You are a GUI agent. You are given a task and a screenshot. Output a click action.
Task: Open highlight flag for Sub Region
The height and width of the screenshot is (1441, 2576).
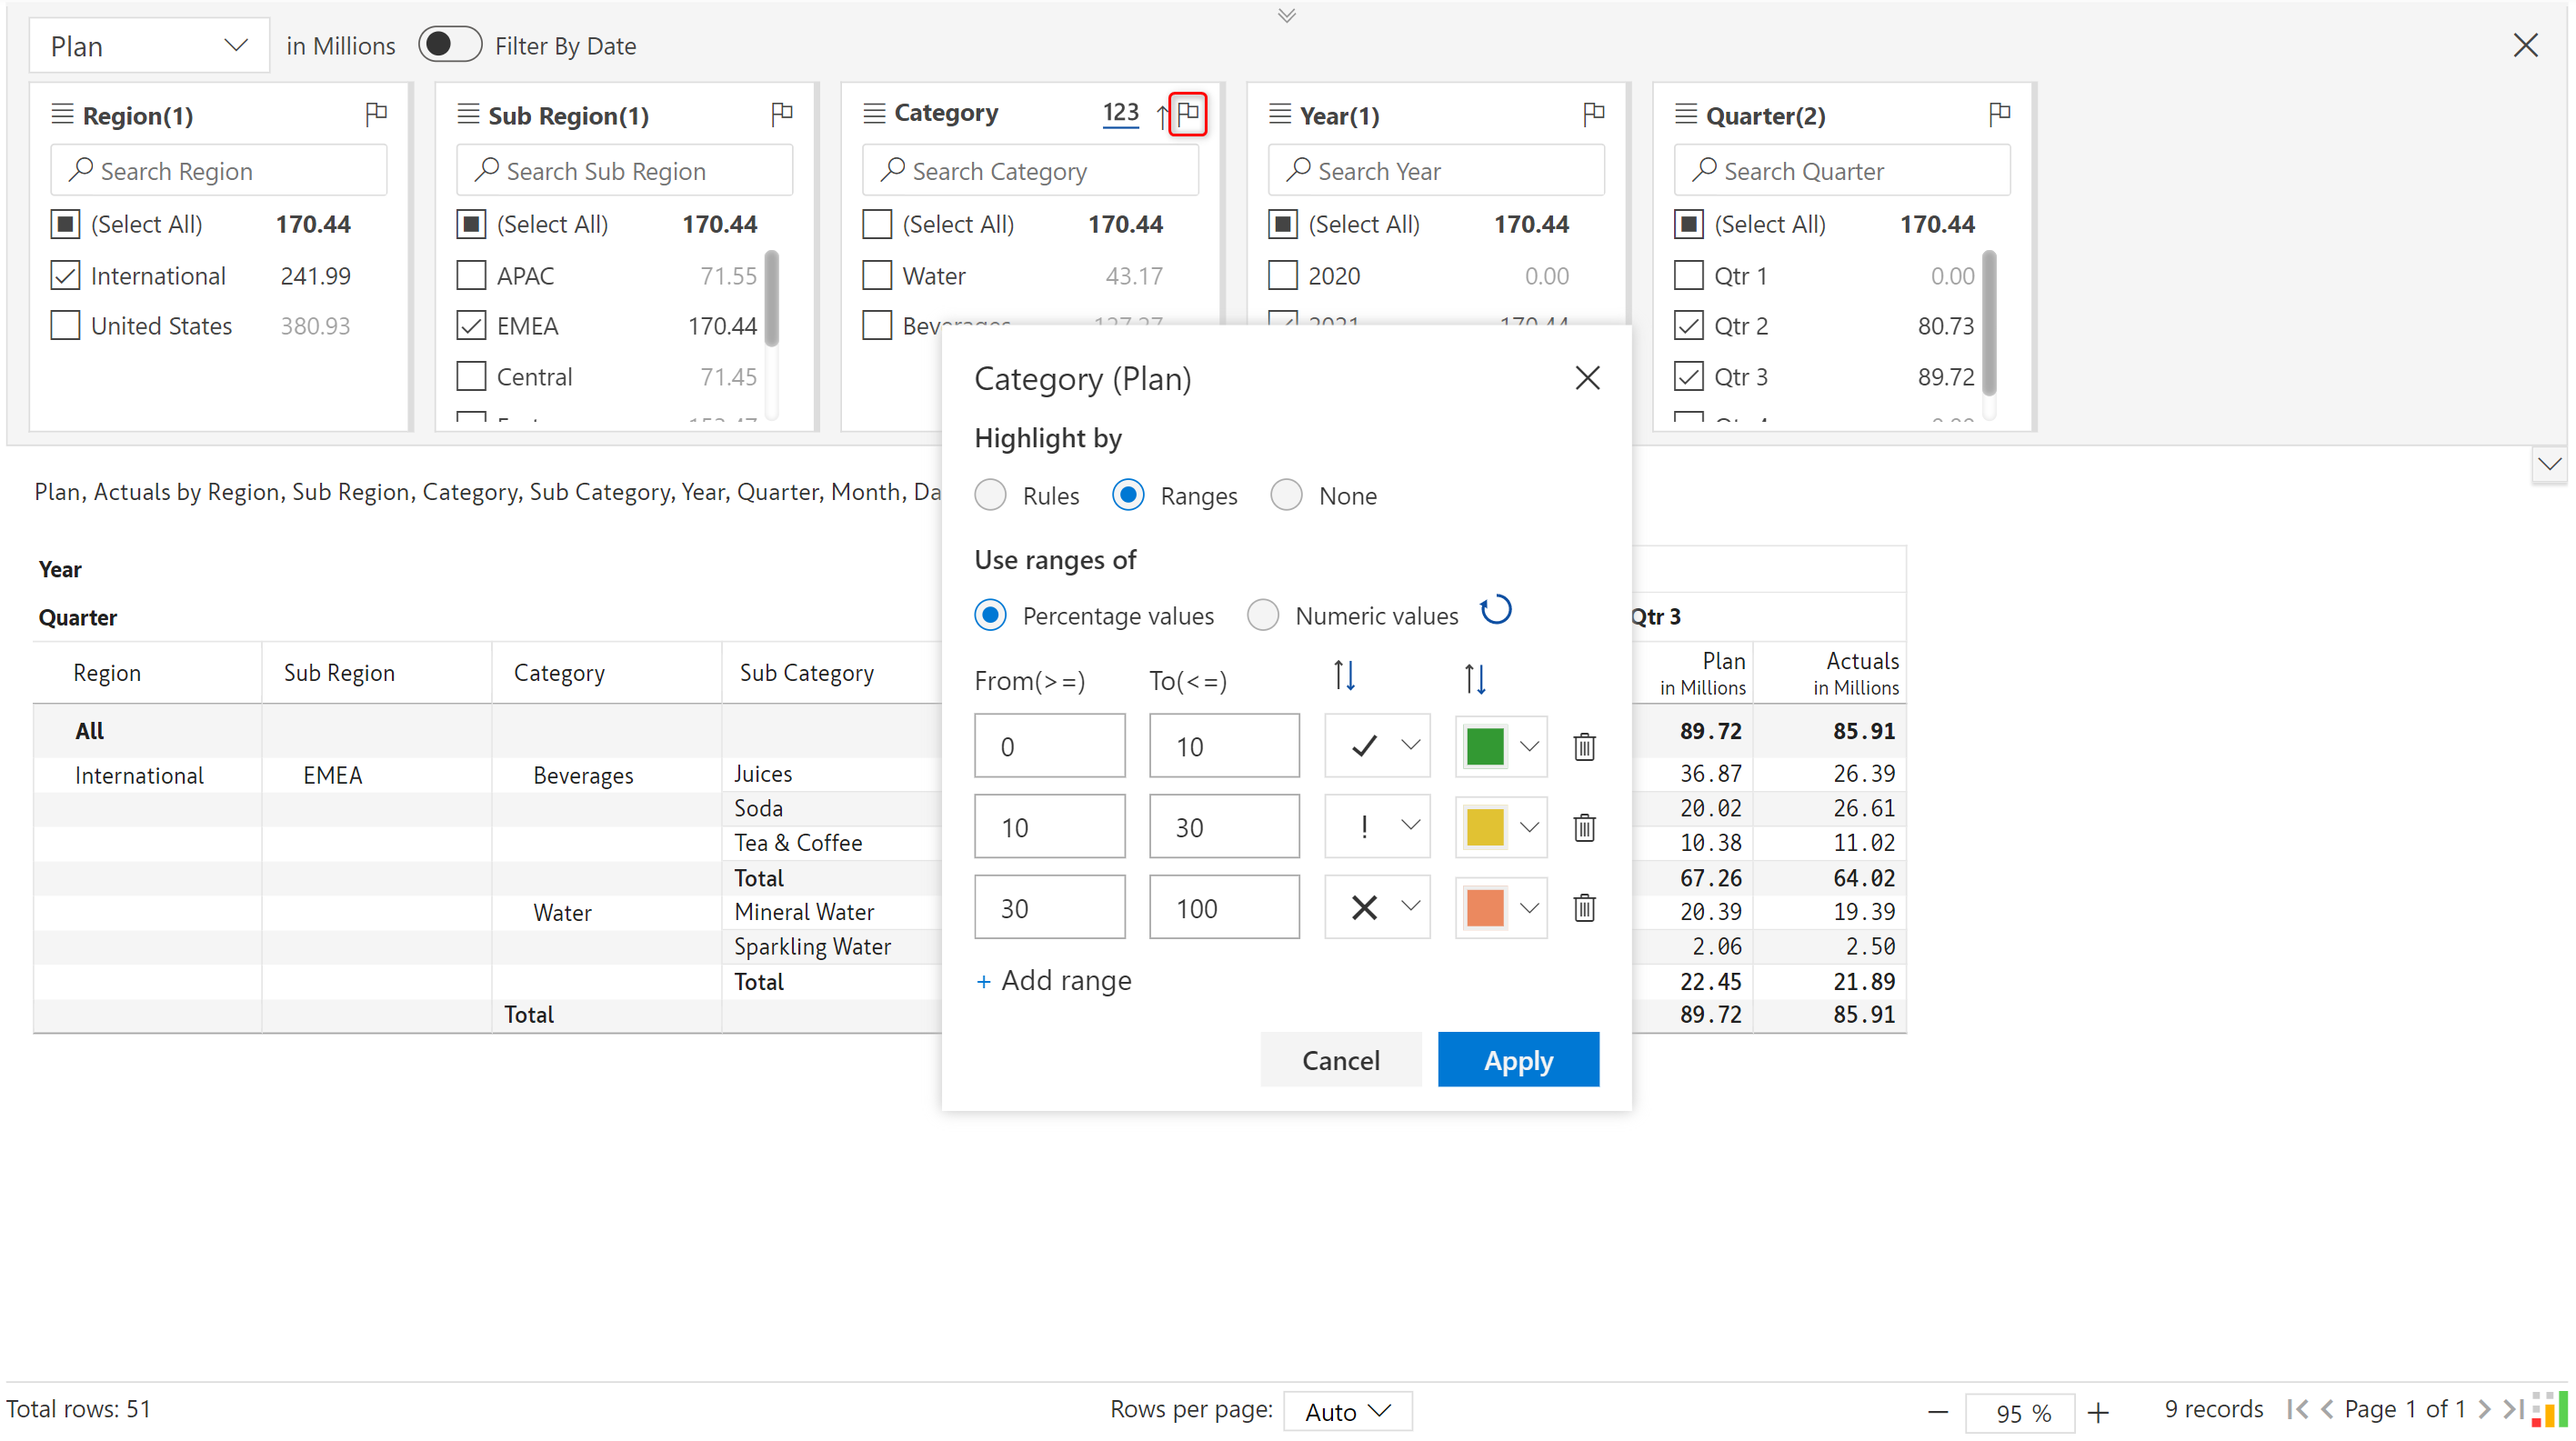782,114
